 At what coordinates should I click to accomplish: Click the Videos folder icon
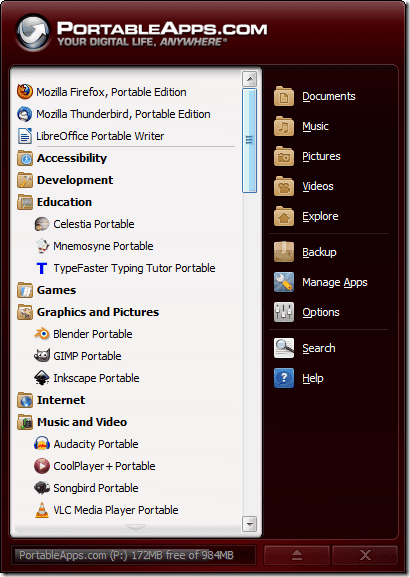tap(284, 186)
